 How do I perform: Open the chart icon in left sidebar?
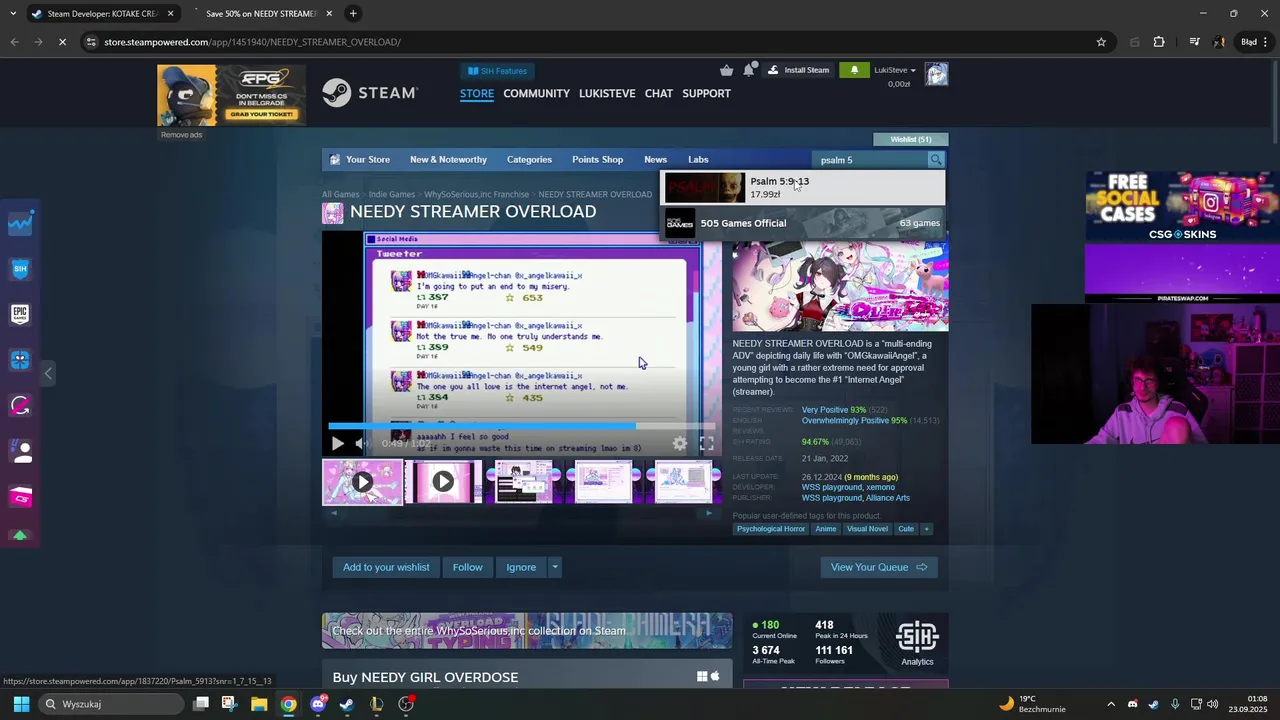tap(20, 223)
